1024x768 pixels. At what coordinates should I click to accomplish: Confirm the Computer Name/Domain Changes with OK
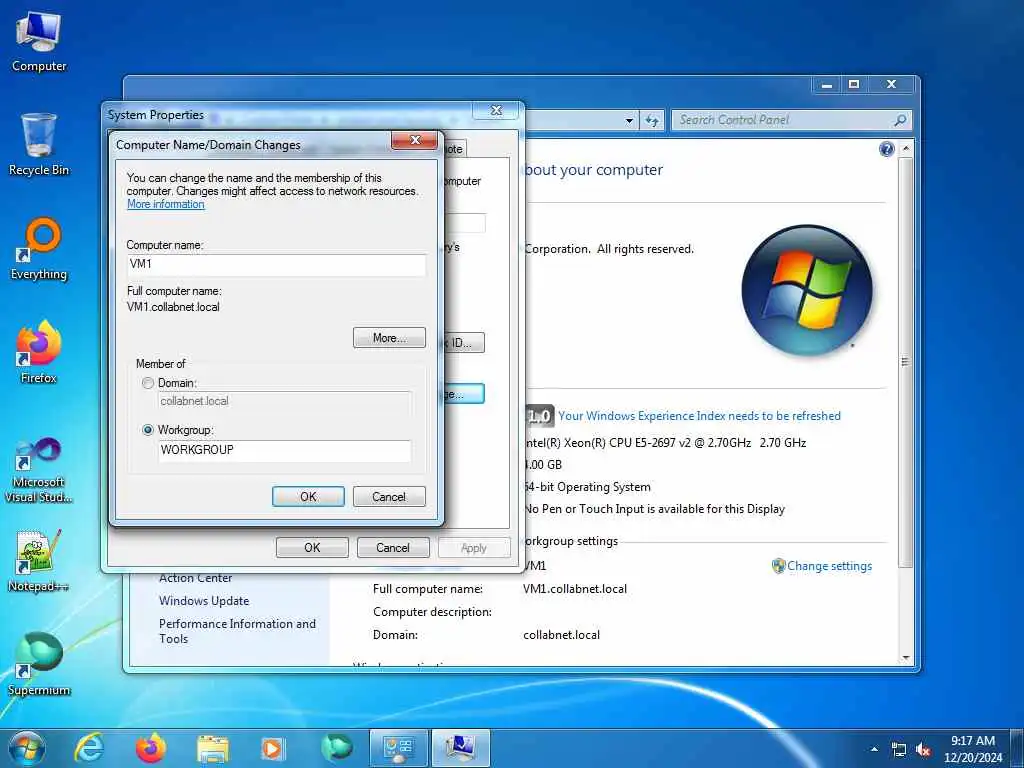pyautogui.click(x=308, y=497)
